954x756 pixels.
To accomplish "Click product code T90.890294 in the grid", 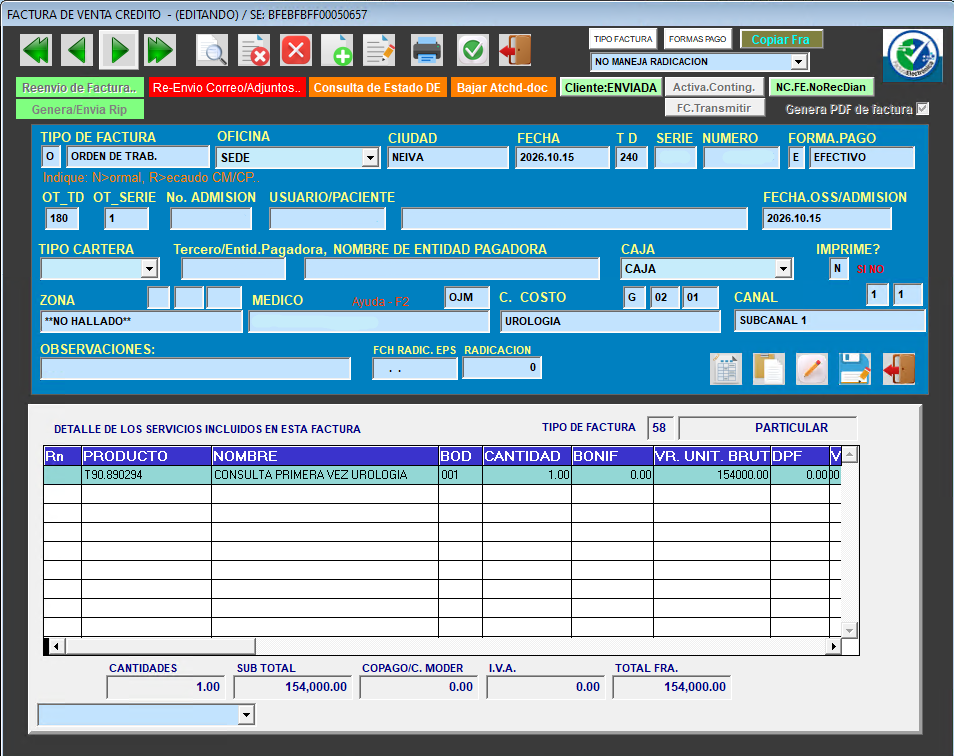I will tap(146, 475).
